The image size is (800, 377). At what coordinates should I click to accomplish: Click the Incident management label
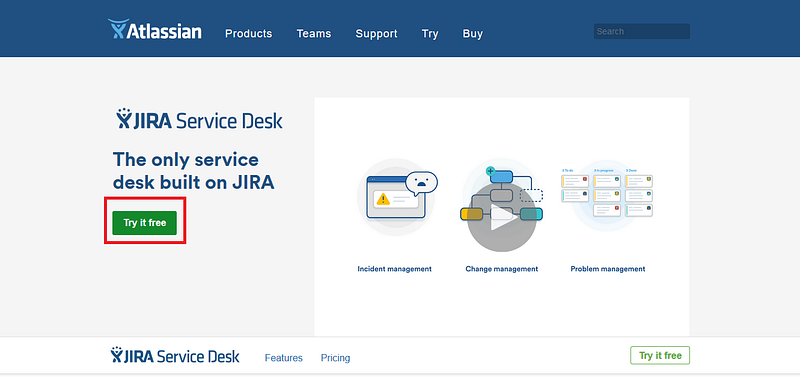[394, 269]
